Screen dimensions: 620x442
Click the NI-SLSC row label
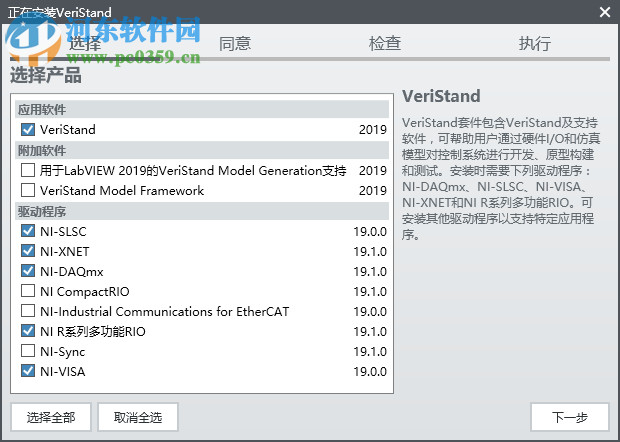point(63,232)
